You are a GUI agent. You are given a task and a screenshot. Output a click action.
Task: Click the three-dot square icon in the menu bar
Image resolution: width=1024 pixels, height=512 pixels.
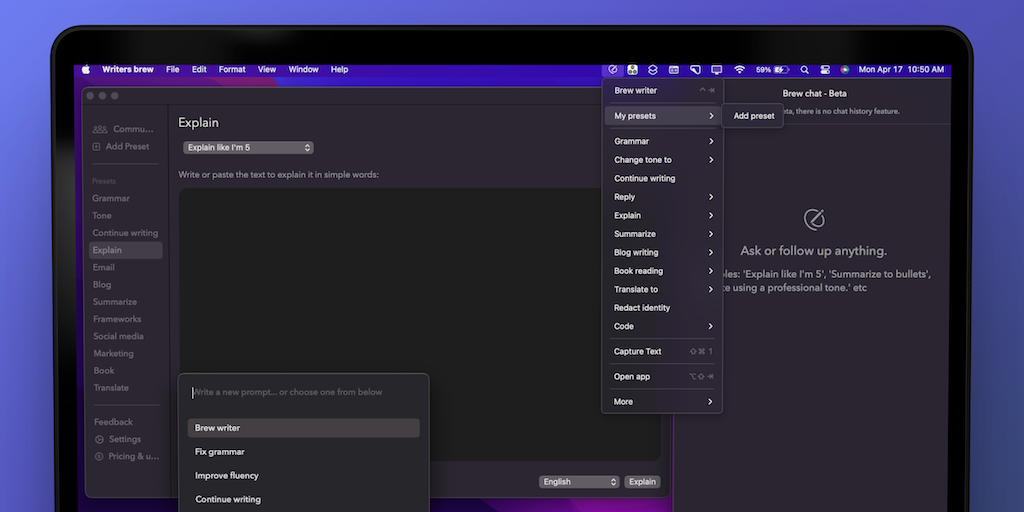click(x=632, y=69)
